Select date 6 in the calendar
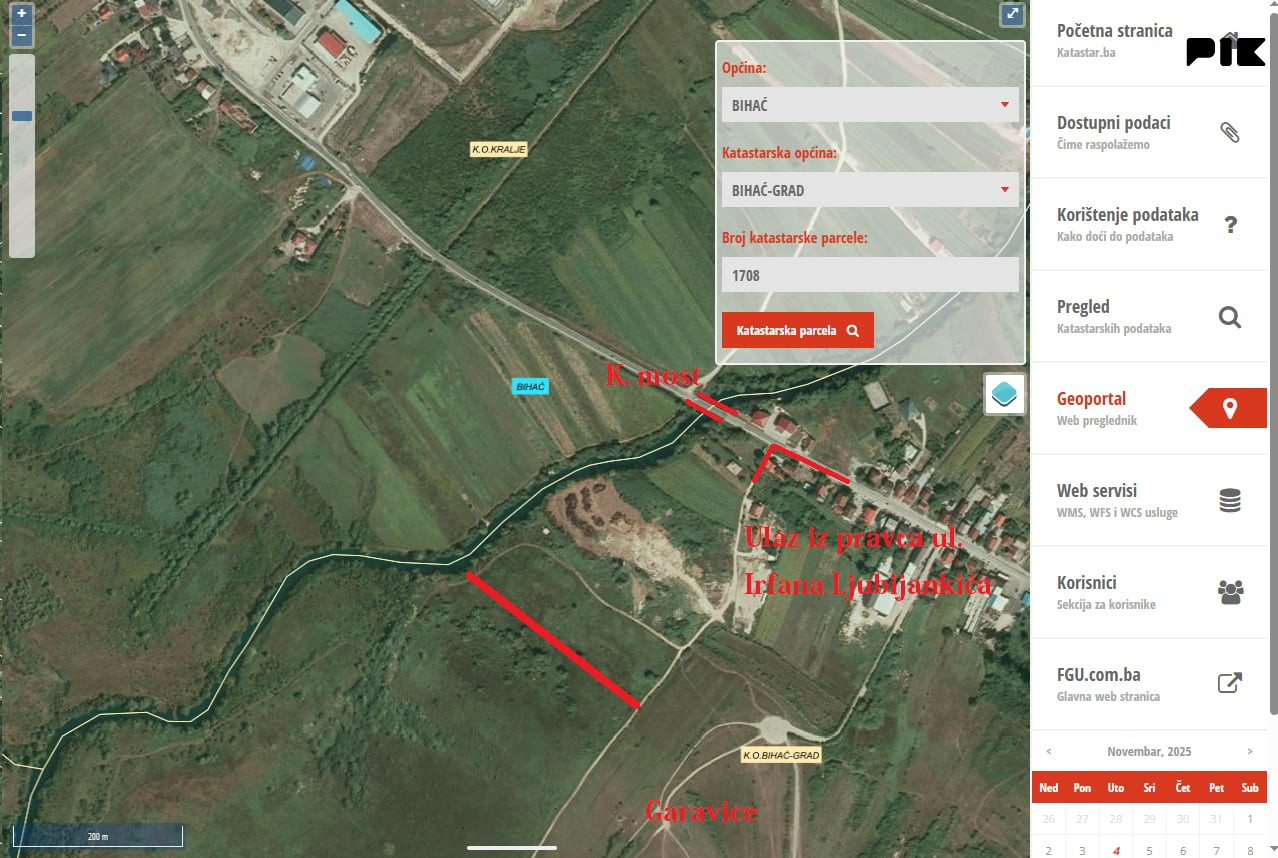This screenshot has height=858, width=1278. point(1183,850)
